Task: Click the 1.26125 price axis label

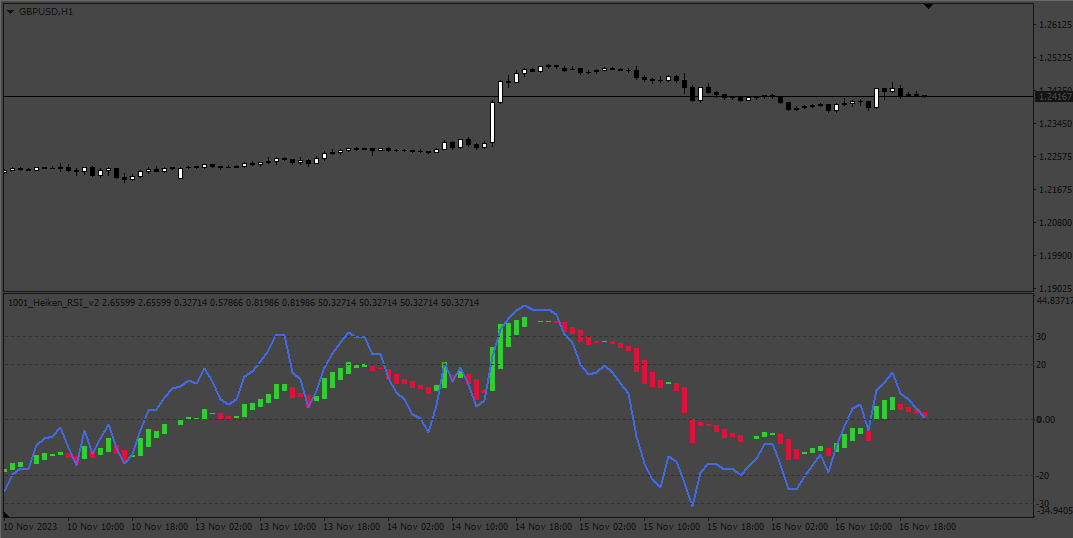Action: (1055, 25)
